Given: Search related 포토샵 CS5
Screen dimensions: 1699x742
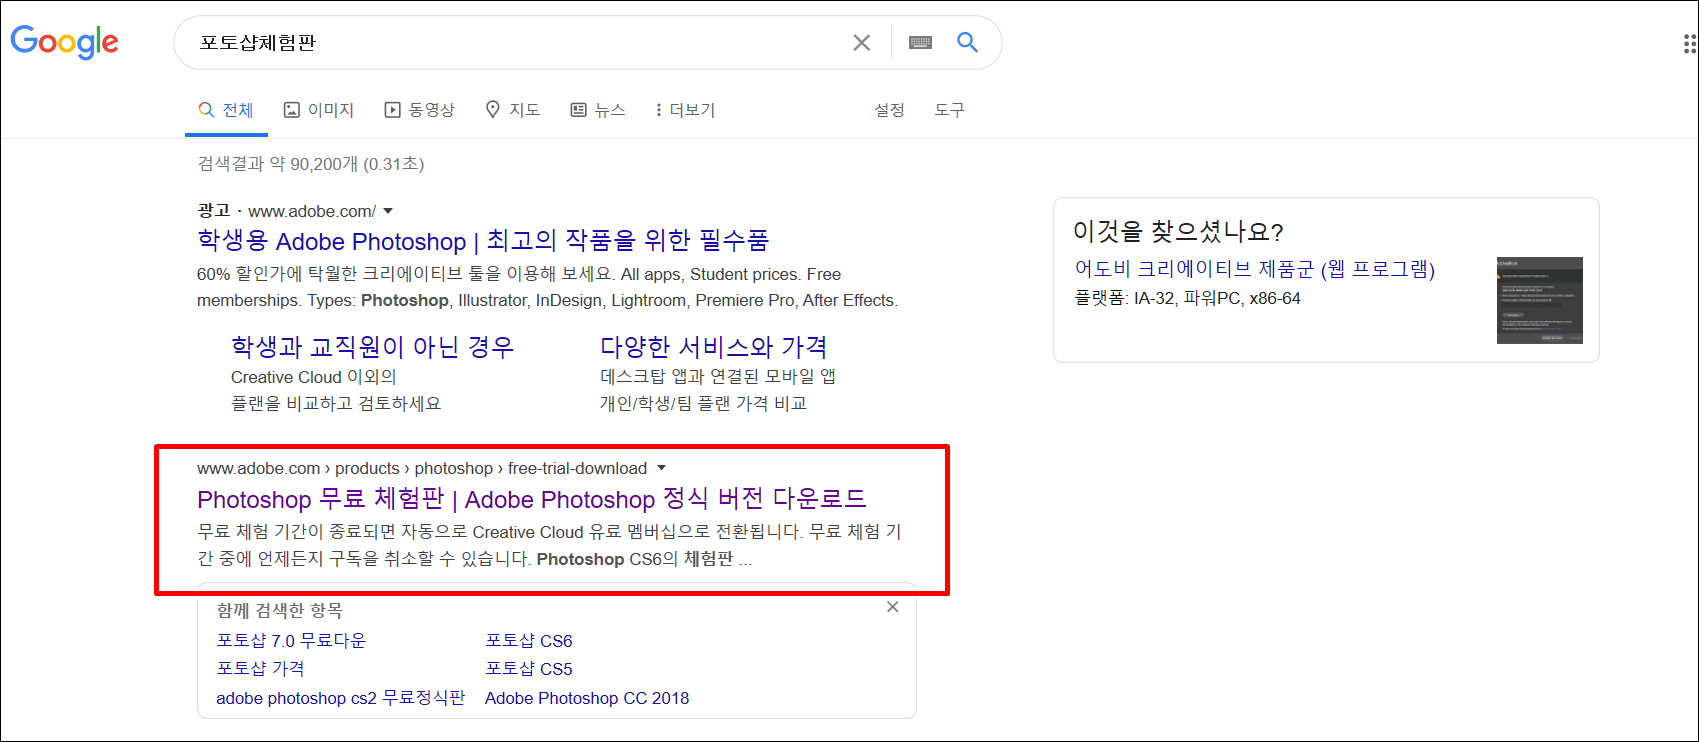Looking at the screenshot, I should click(529, 669).
